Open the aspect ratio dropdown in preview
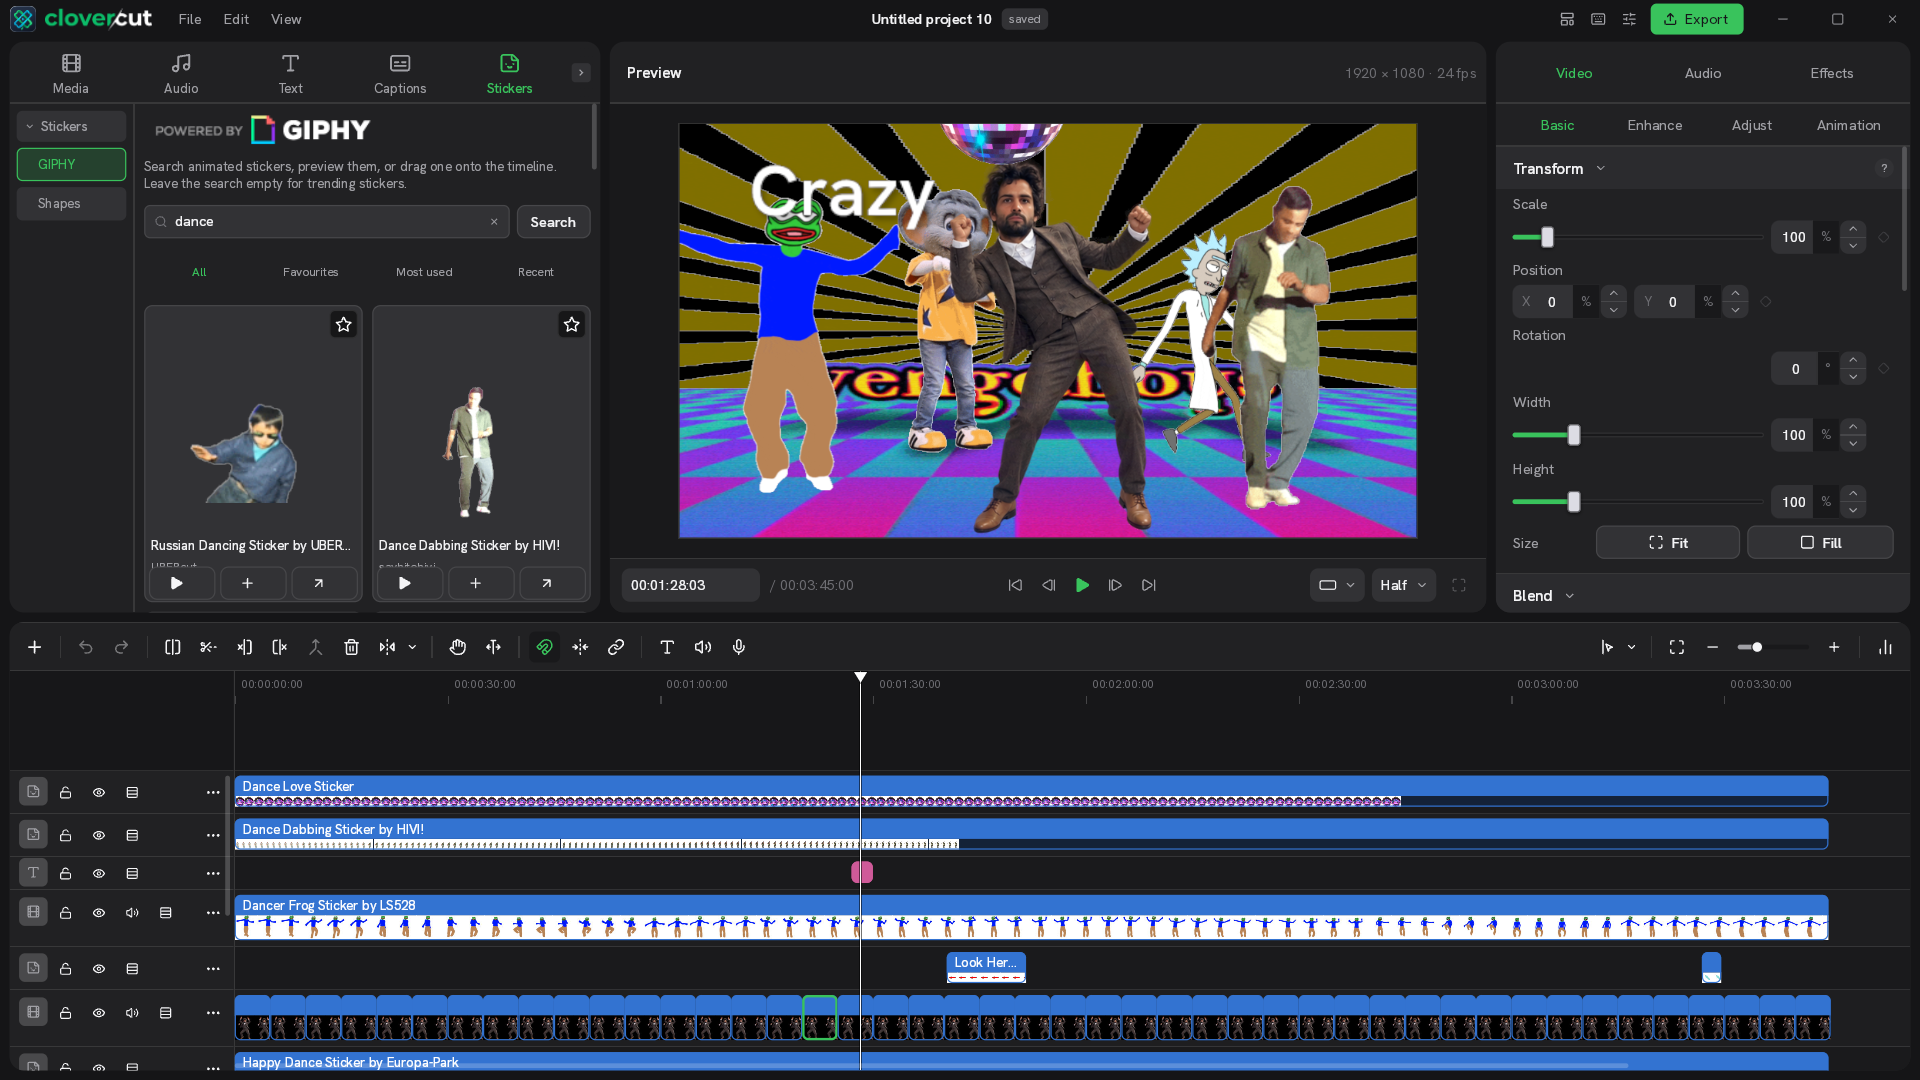Viewport: 1920px width, 1080px height. tap(1337, 585)
